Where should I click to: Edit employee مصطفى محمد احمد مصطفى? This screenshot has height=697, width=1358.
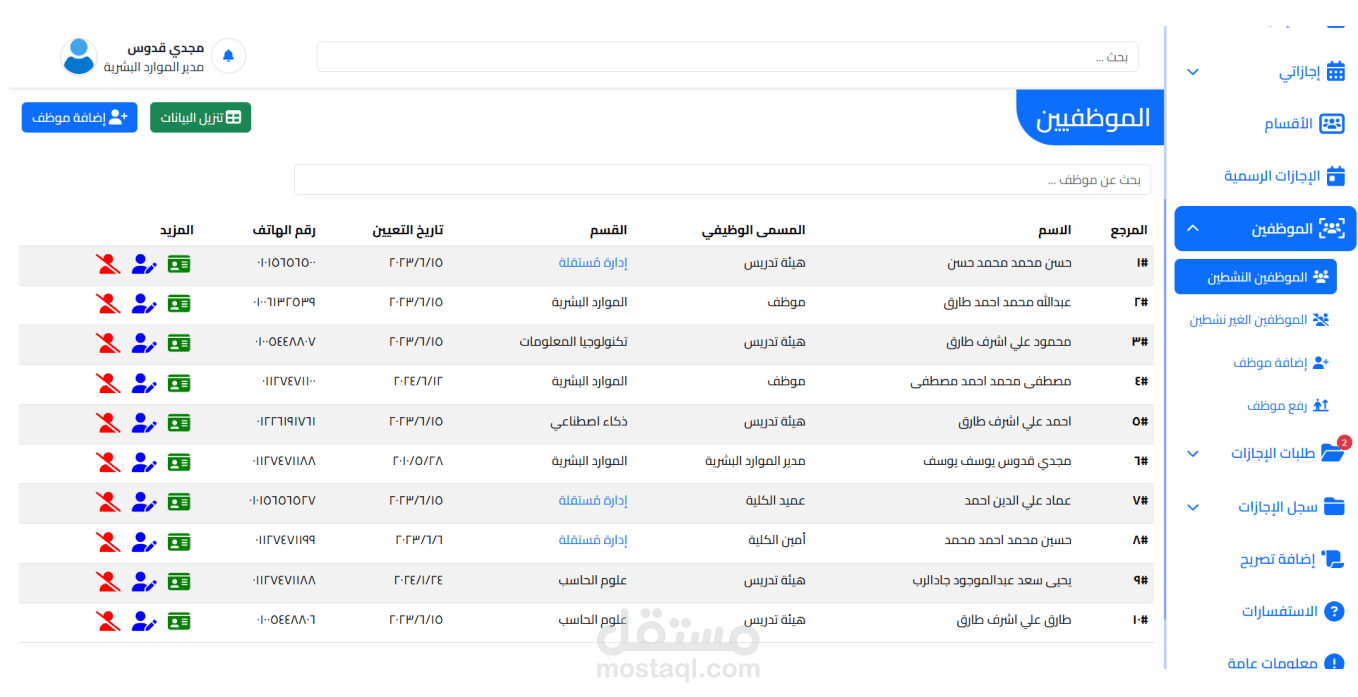(144, 383)
